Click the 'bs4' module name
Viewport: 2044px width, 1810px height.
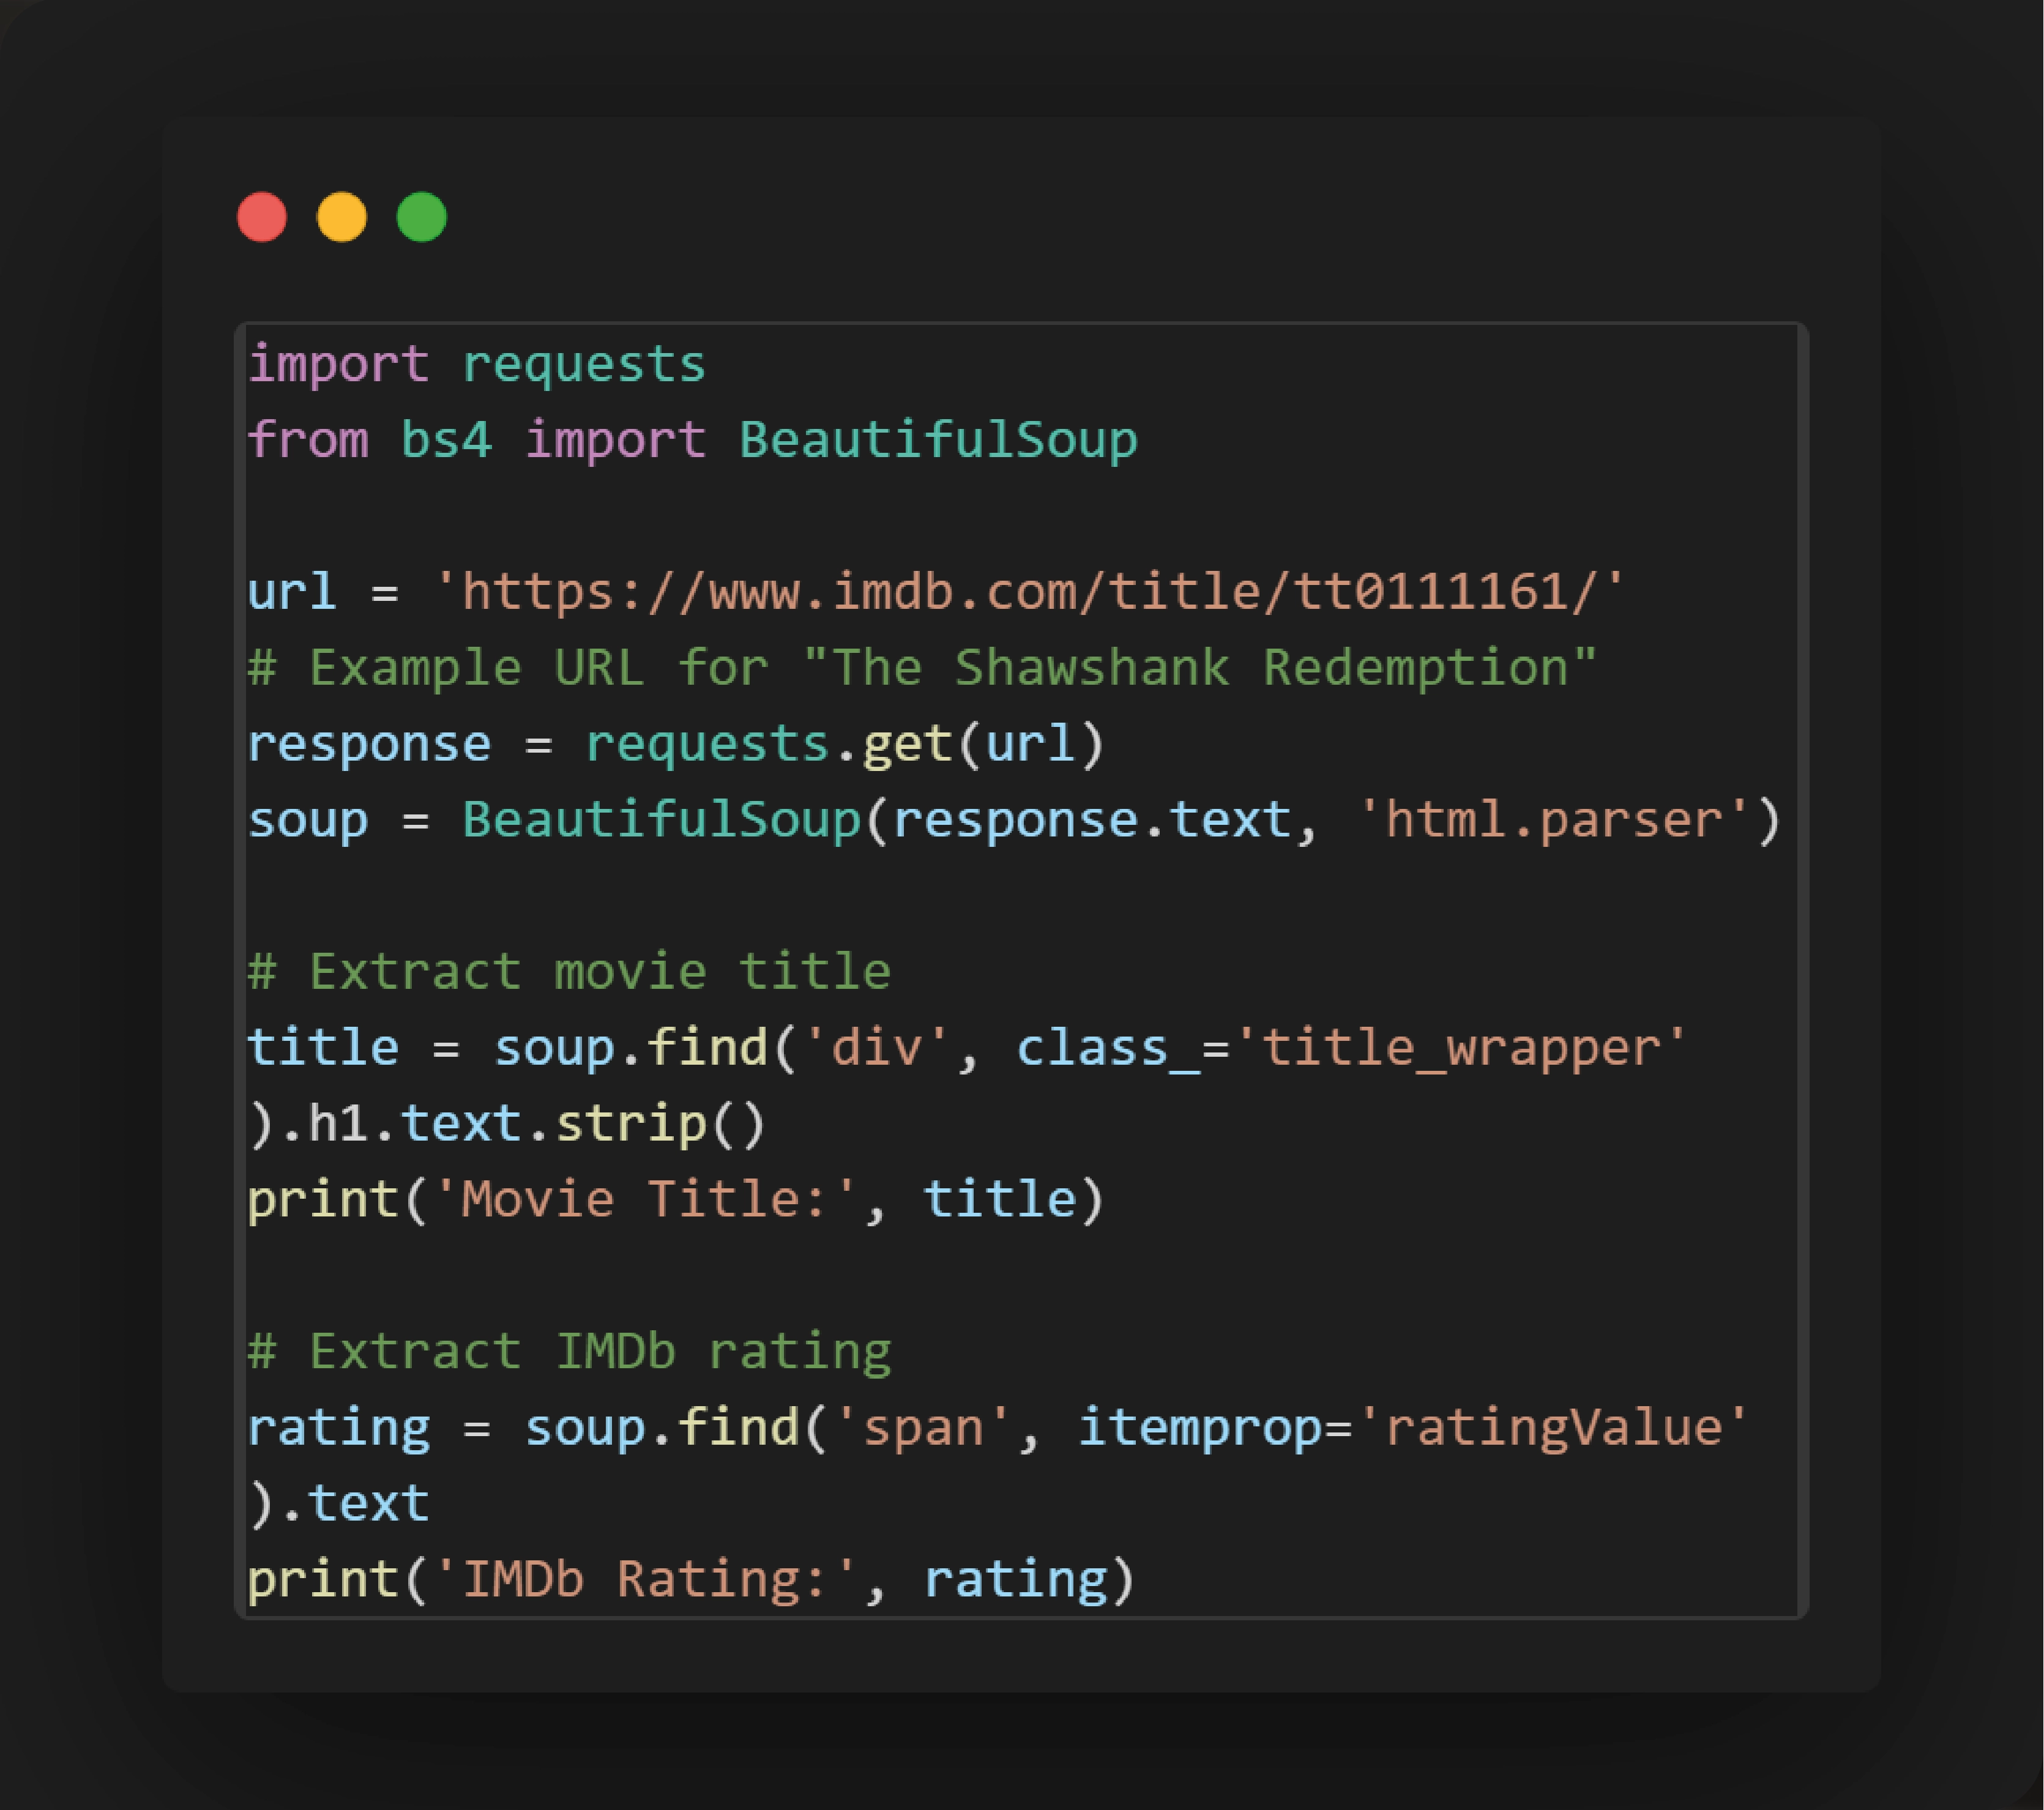click(x=446, y=440)
